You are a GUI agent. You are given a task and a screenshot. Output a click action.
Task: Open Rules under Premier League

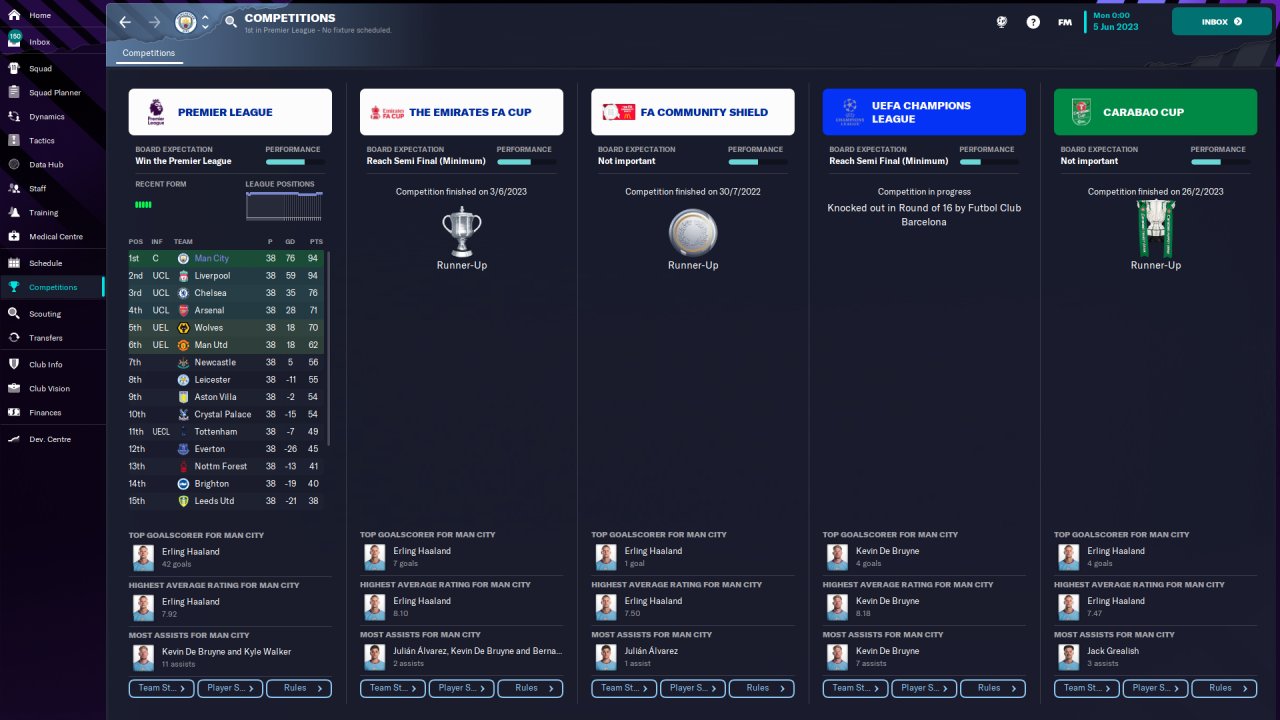(299, 688)
